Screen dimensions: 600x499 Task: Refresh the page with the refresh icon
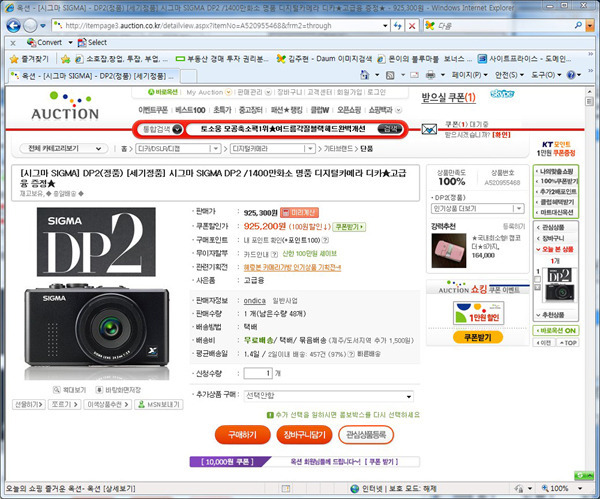pos(398,26)
